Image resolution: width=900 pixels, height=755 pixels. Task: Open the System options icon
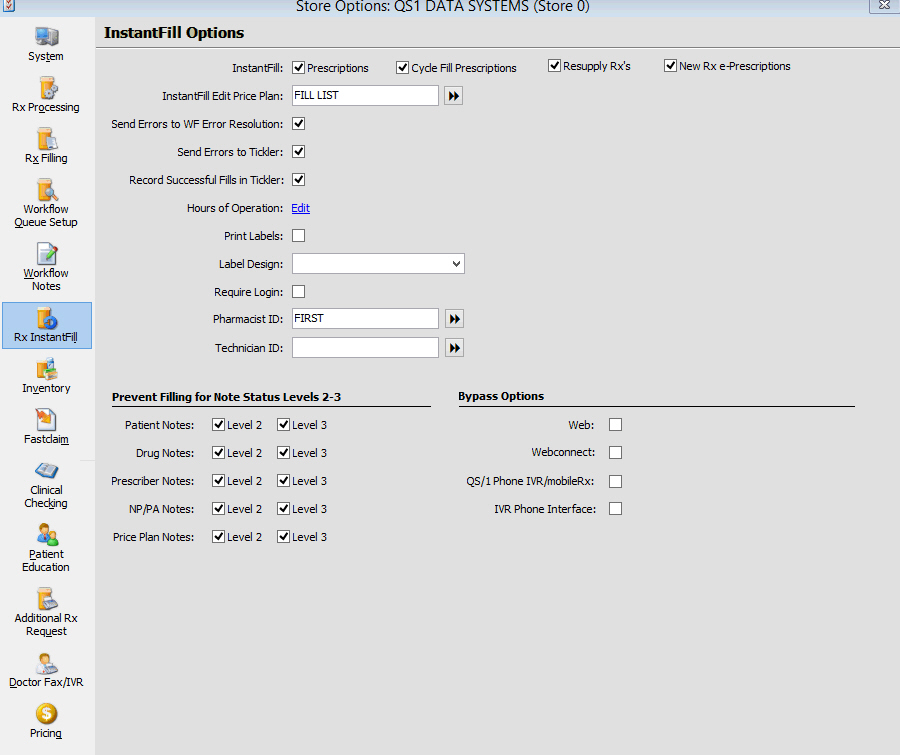click(x=46, y=37)
